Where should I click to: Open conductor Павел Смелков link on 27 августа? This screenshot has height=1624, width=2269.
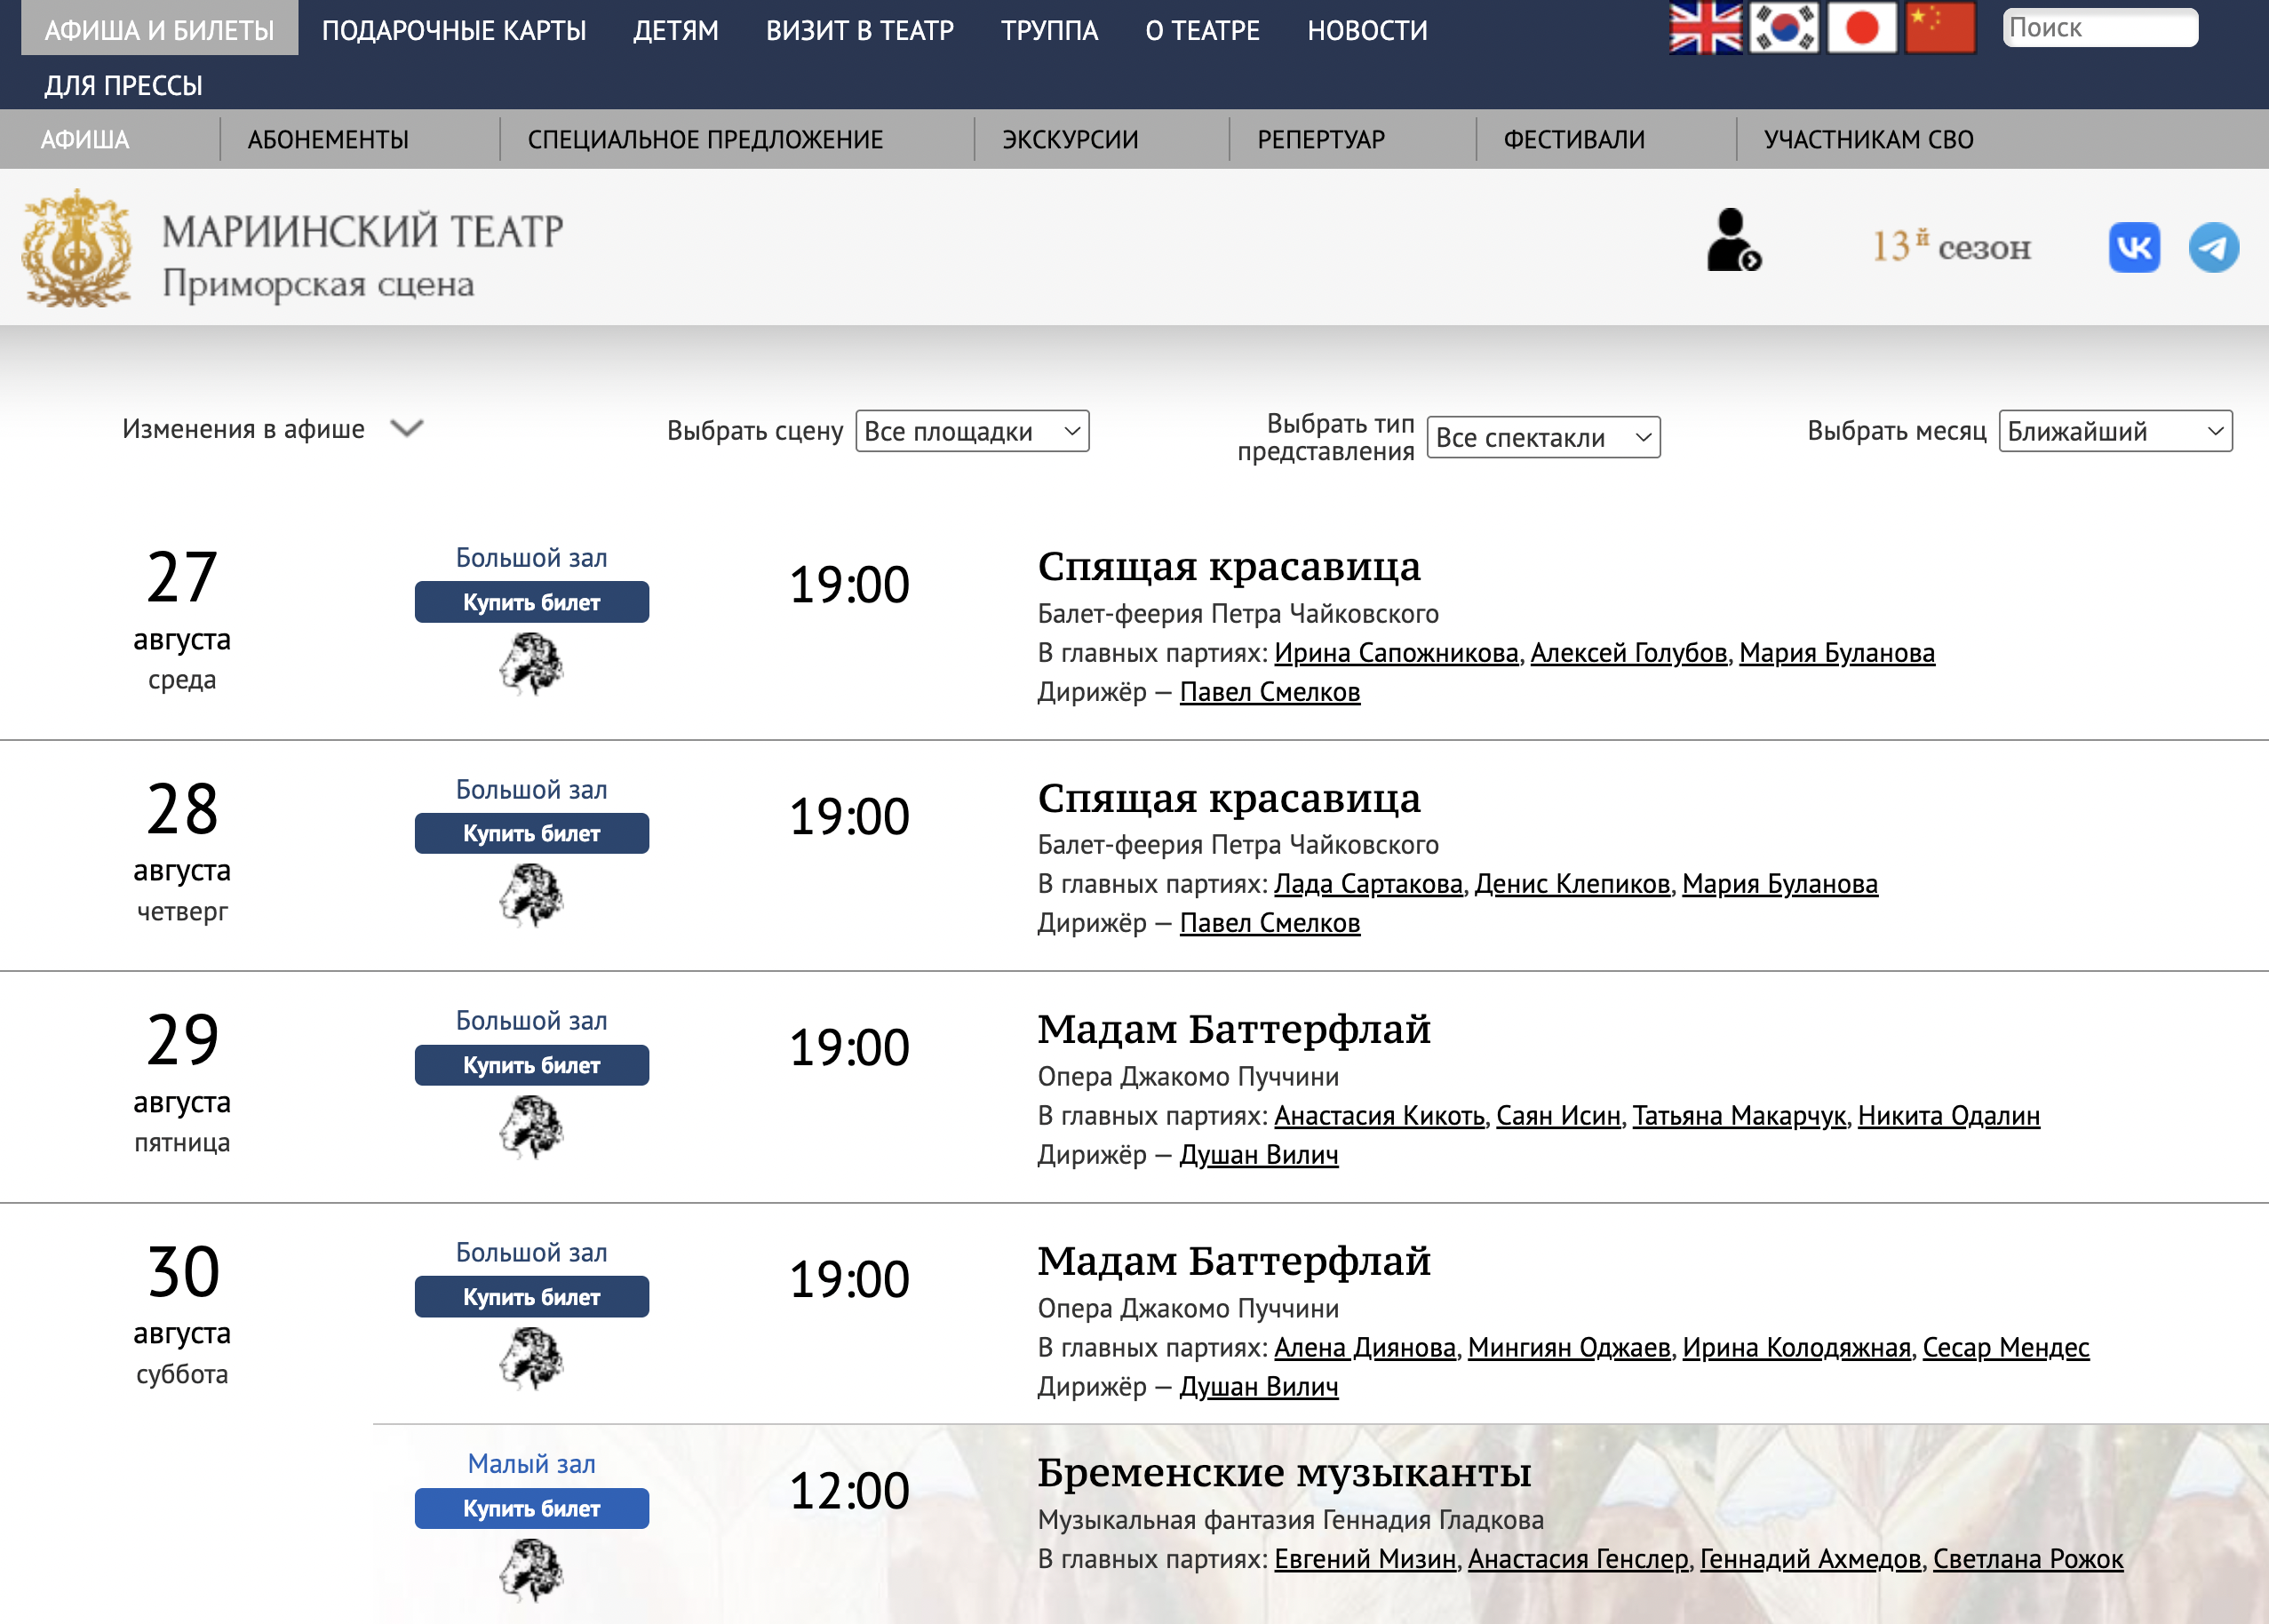(x=1269, y=692)
